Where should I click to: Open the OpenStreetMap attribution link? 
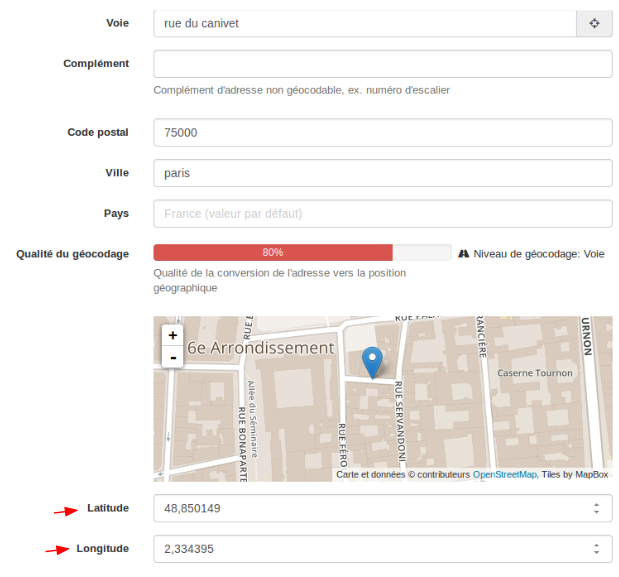tap(504, 475)
